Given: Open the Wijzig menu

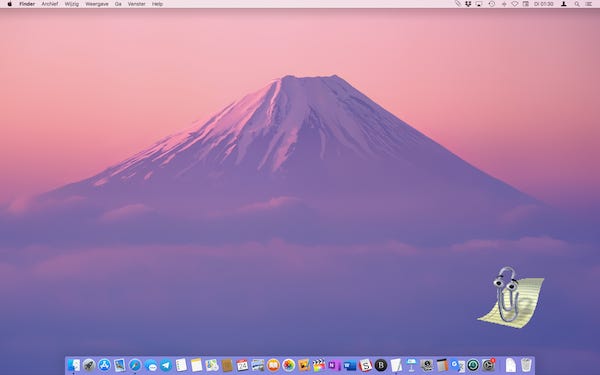Looking at the screenshot, I should pos(72,4).
